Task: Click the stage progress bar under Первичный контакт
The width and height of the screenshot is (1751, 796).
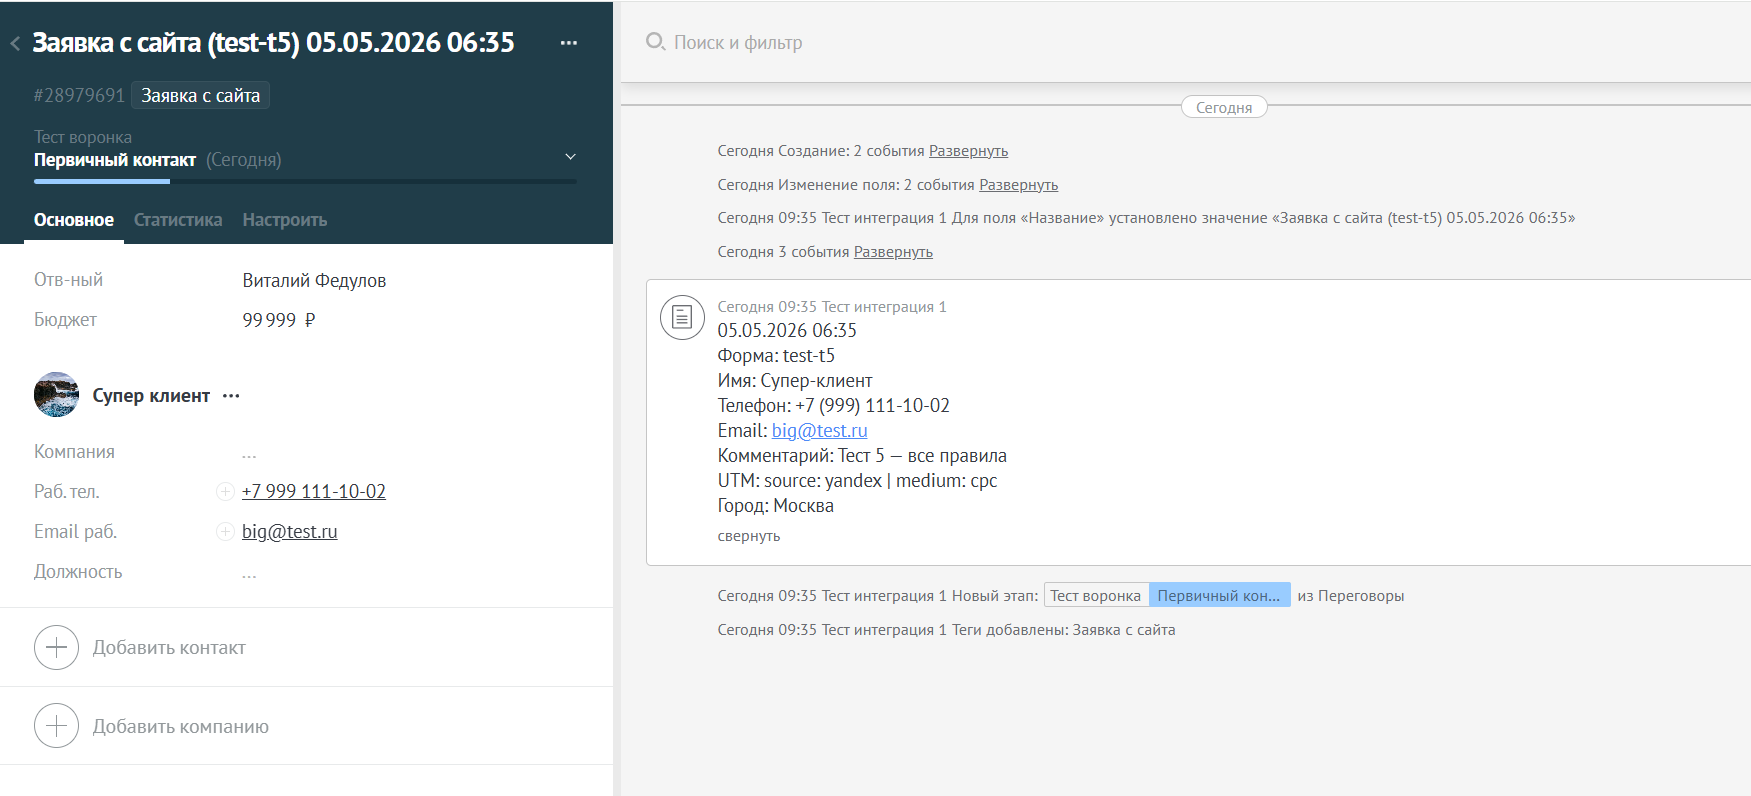Action: pos(305,181)
